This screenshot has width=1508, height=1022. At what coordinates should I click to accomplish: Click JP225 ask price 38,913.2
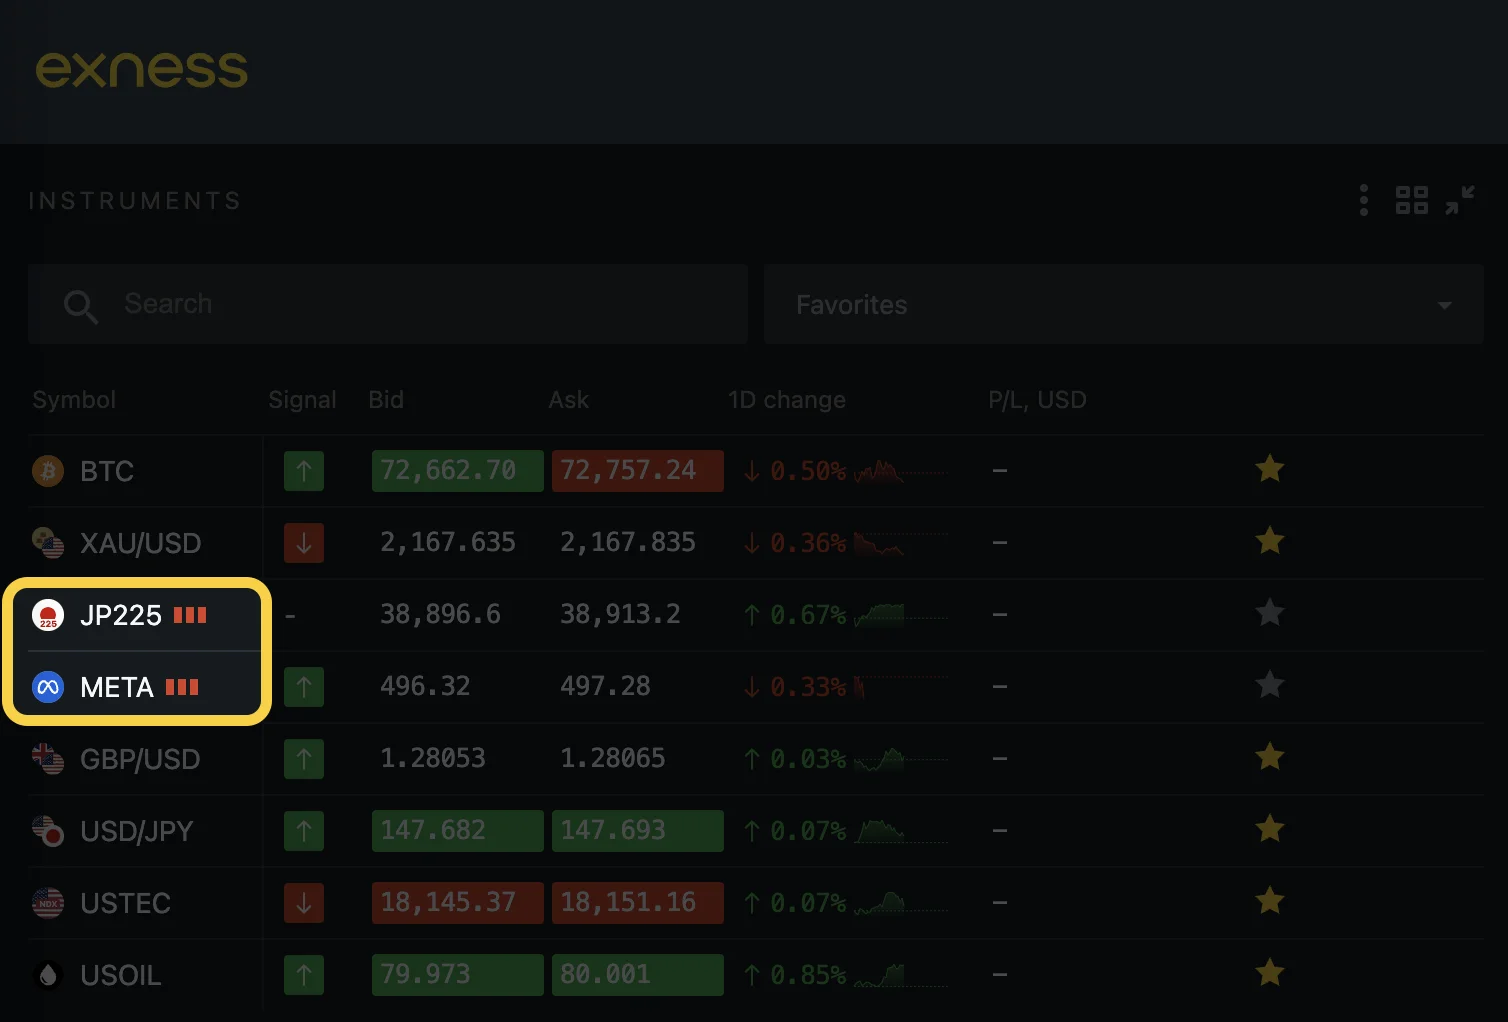click(x=620, y=614)
